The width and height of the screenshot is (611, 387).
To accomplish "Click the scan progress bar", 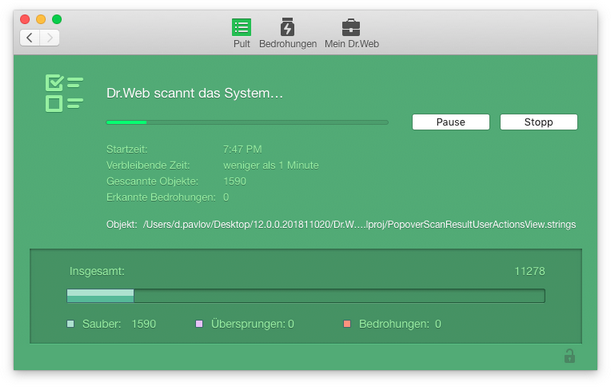I will (247, 122).
